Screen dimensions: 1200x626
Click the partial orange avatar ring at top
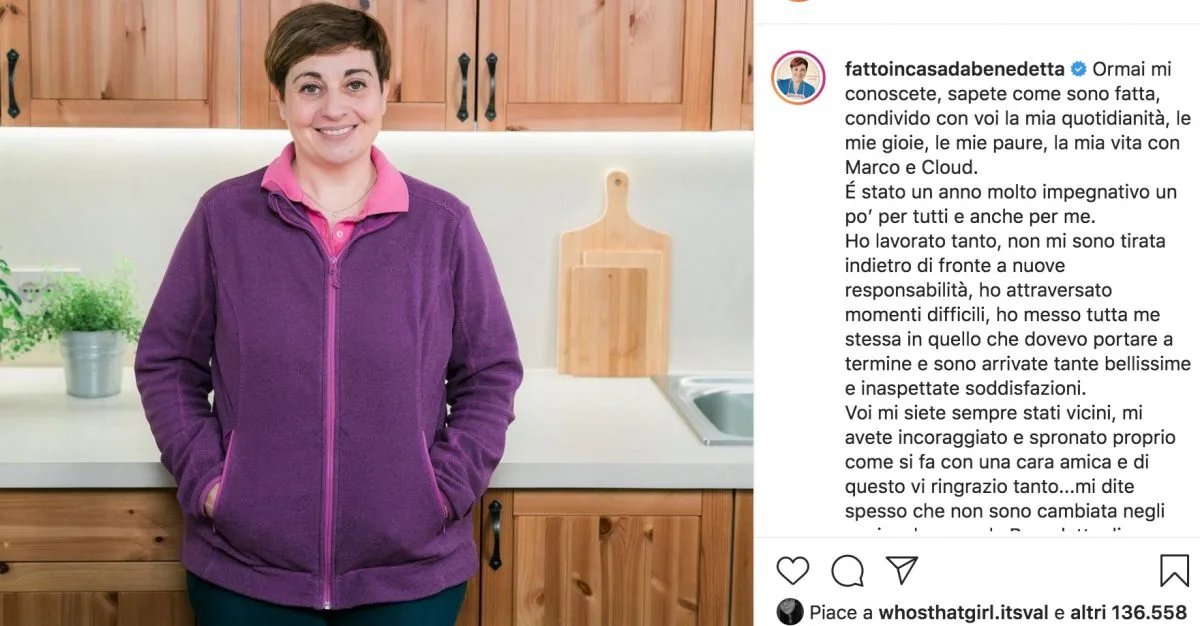(798, 1)
